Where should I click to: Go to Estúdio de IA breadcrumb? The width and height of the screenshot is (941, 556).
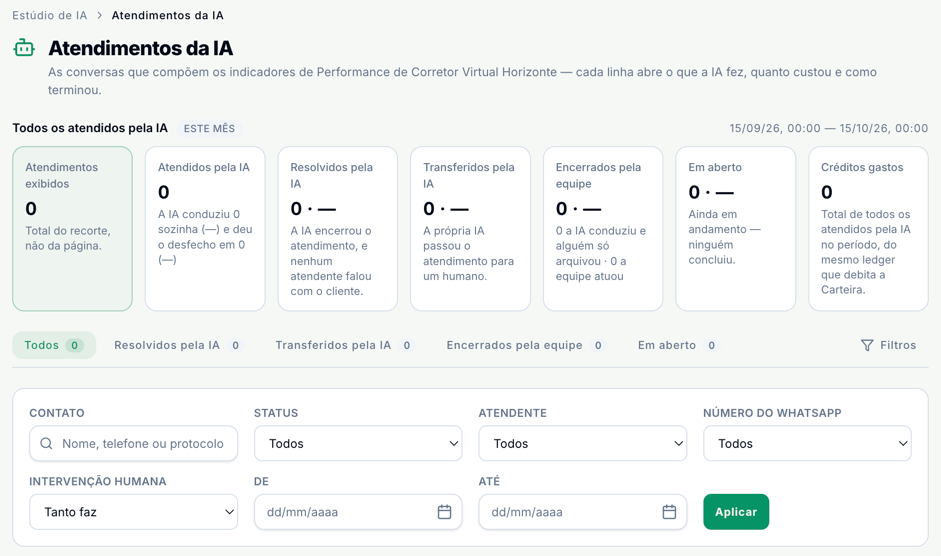tap(50, 16)
